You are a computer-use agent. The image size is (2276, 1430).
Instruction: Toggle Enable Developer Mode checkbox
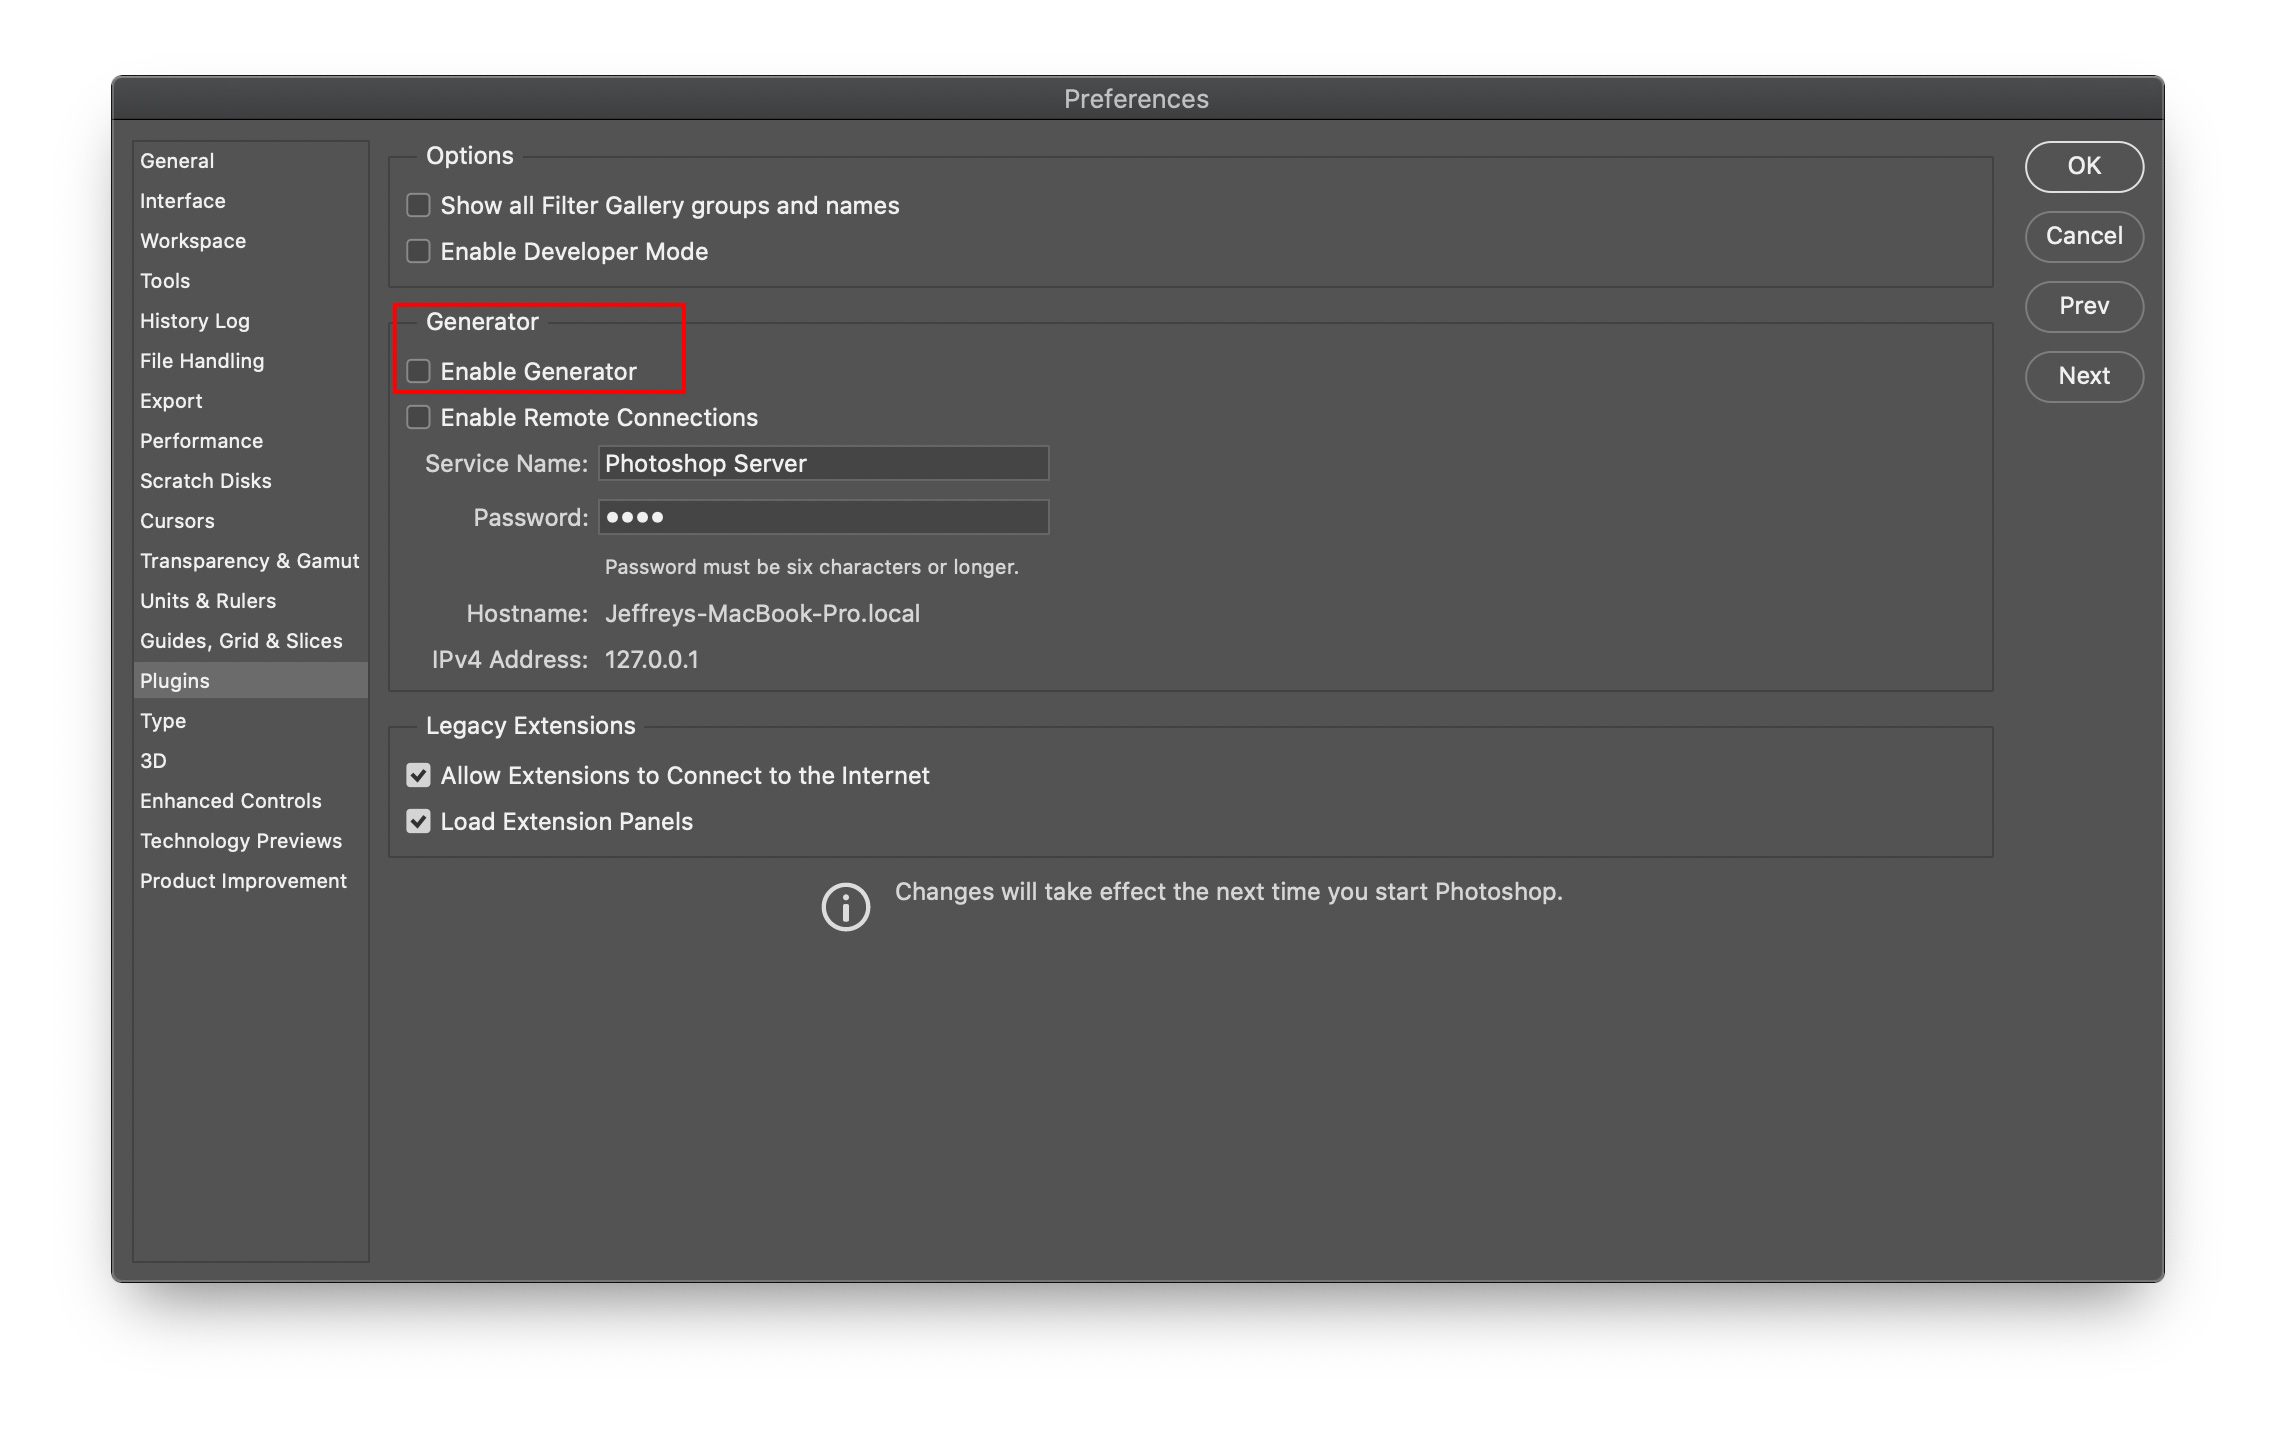coord(418,251)
